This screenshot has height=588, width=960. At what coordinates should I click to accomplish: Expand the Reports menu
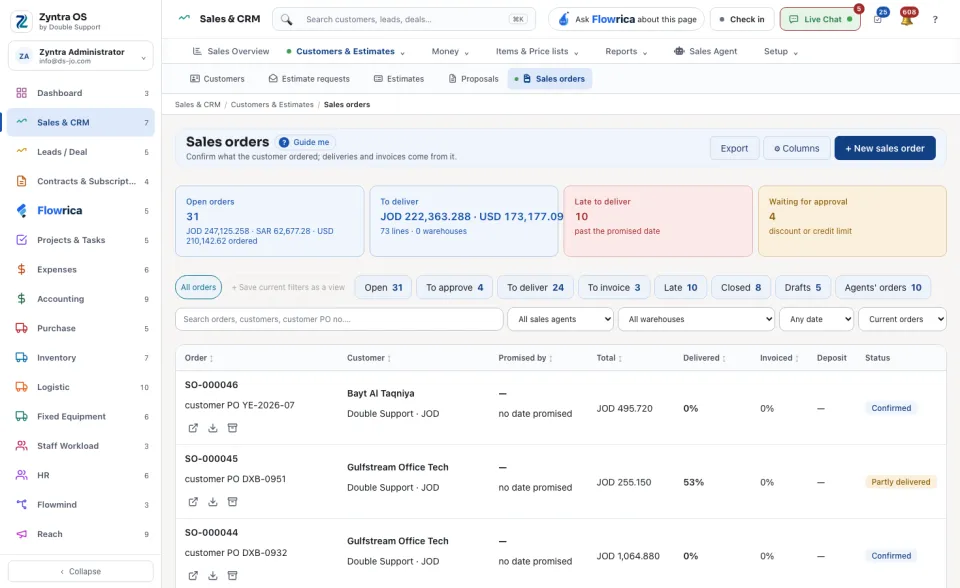[626, 51]
